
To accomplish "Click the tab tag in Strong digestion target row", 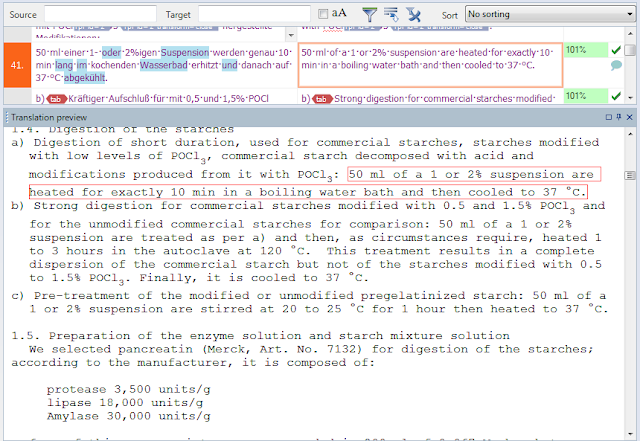I will [322, 99].
